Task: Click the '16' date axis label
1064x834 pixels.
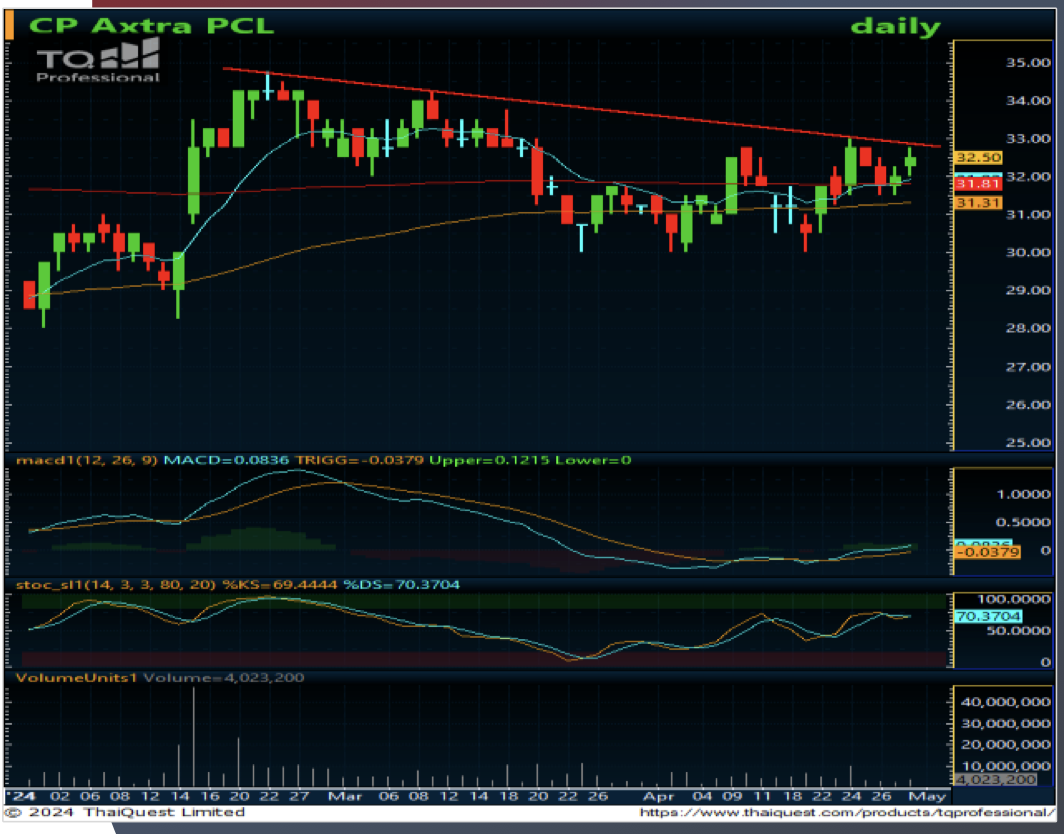Action: click(x=210, y=796)
